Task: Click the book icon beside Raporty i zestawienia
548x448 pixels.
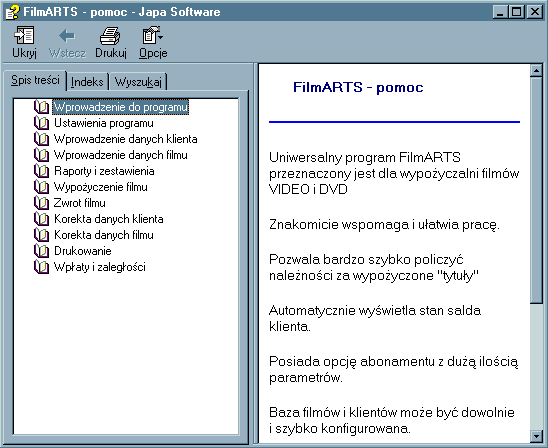Action: (x=41, y=171)
